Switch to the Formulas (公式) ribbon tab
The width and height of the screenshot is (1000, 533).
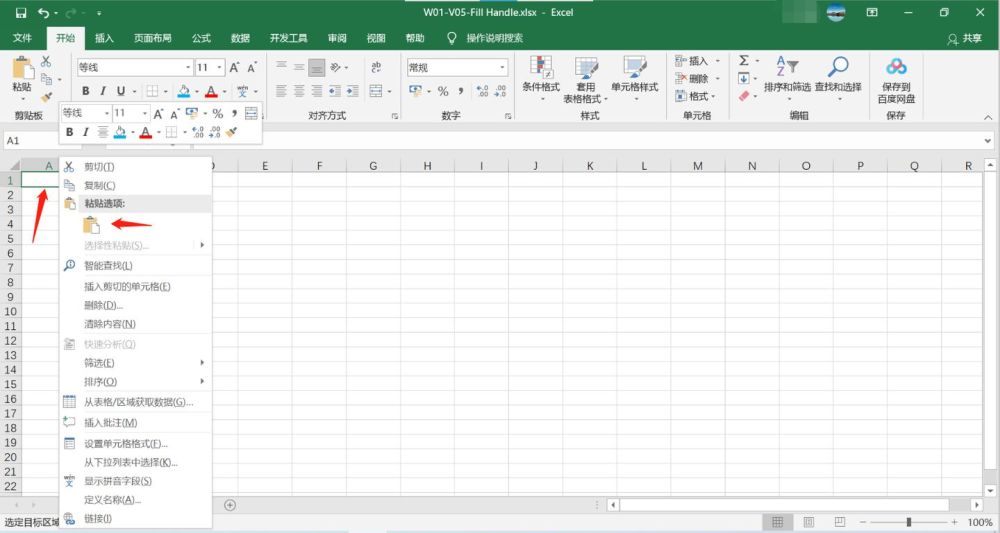[x=201, y=38]
